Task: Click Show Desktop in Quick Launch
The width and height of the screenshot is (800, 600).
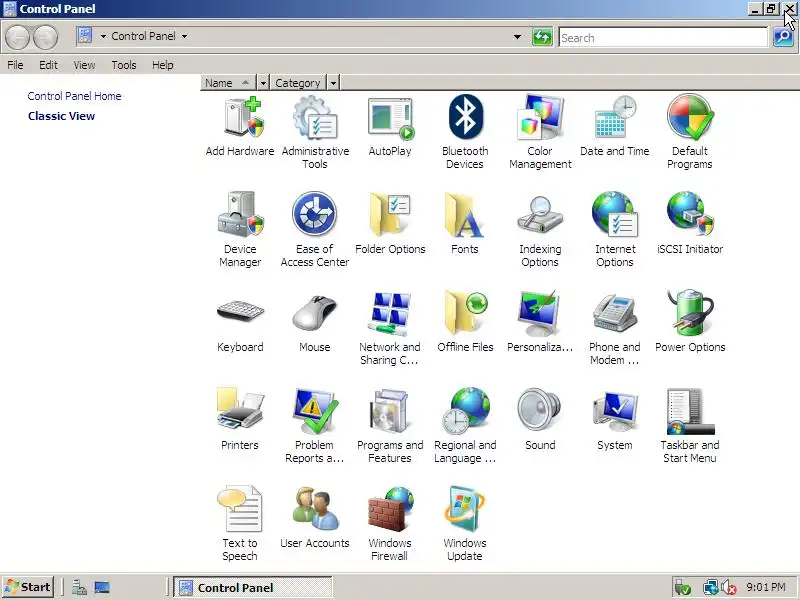Action: click(102, 588)
